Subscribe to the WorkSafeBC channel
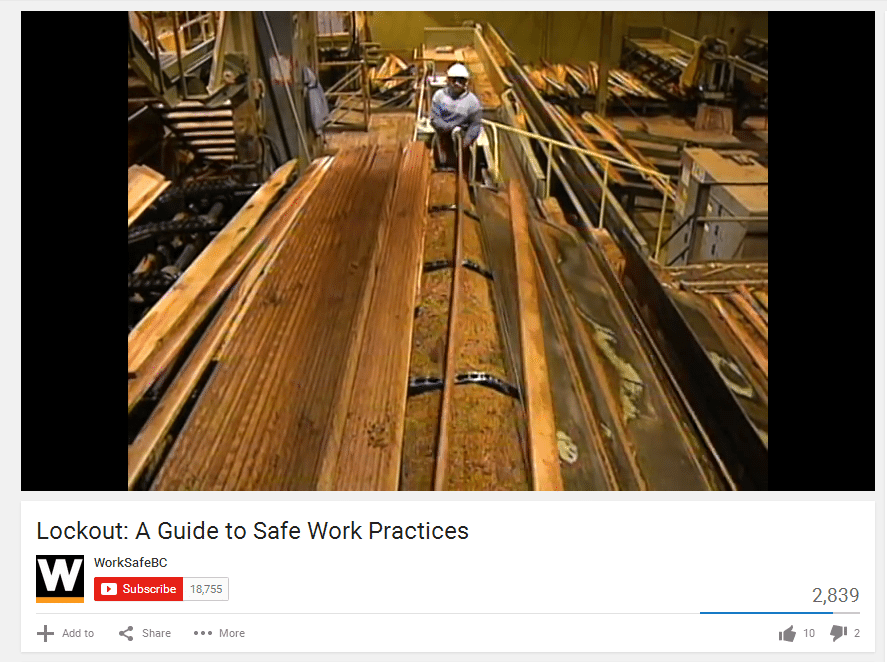The width and height of the screenshot is (887, 662). point(139,589)
